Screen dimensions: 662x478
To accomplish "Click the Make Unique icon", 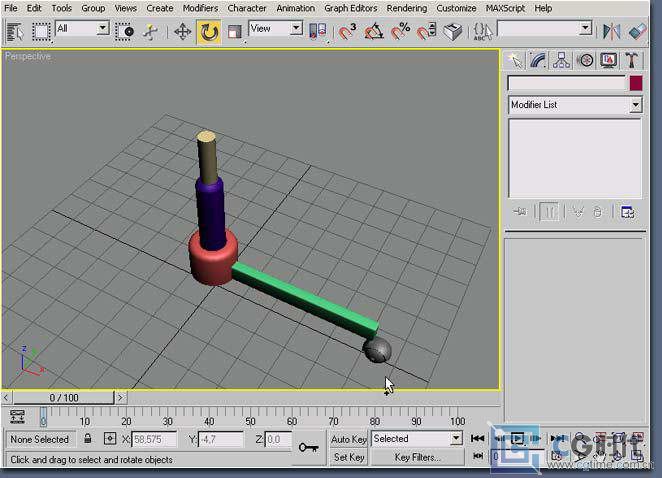I will coord(578,212).
